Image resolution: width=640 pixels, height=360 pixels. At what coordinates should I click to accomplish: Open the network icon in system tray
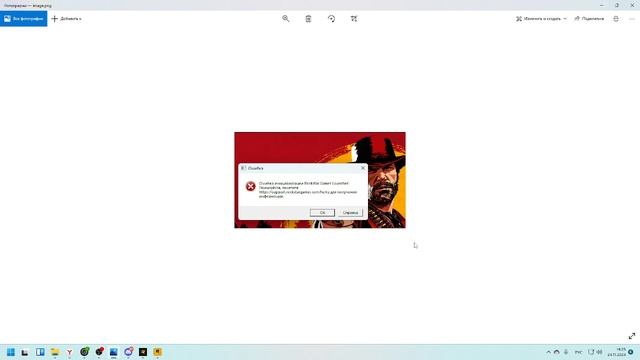(591, 352)
